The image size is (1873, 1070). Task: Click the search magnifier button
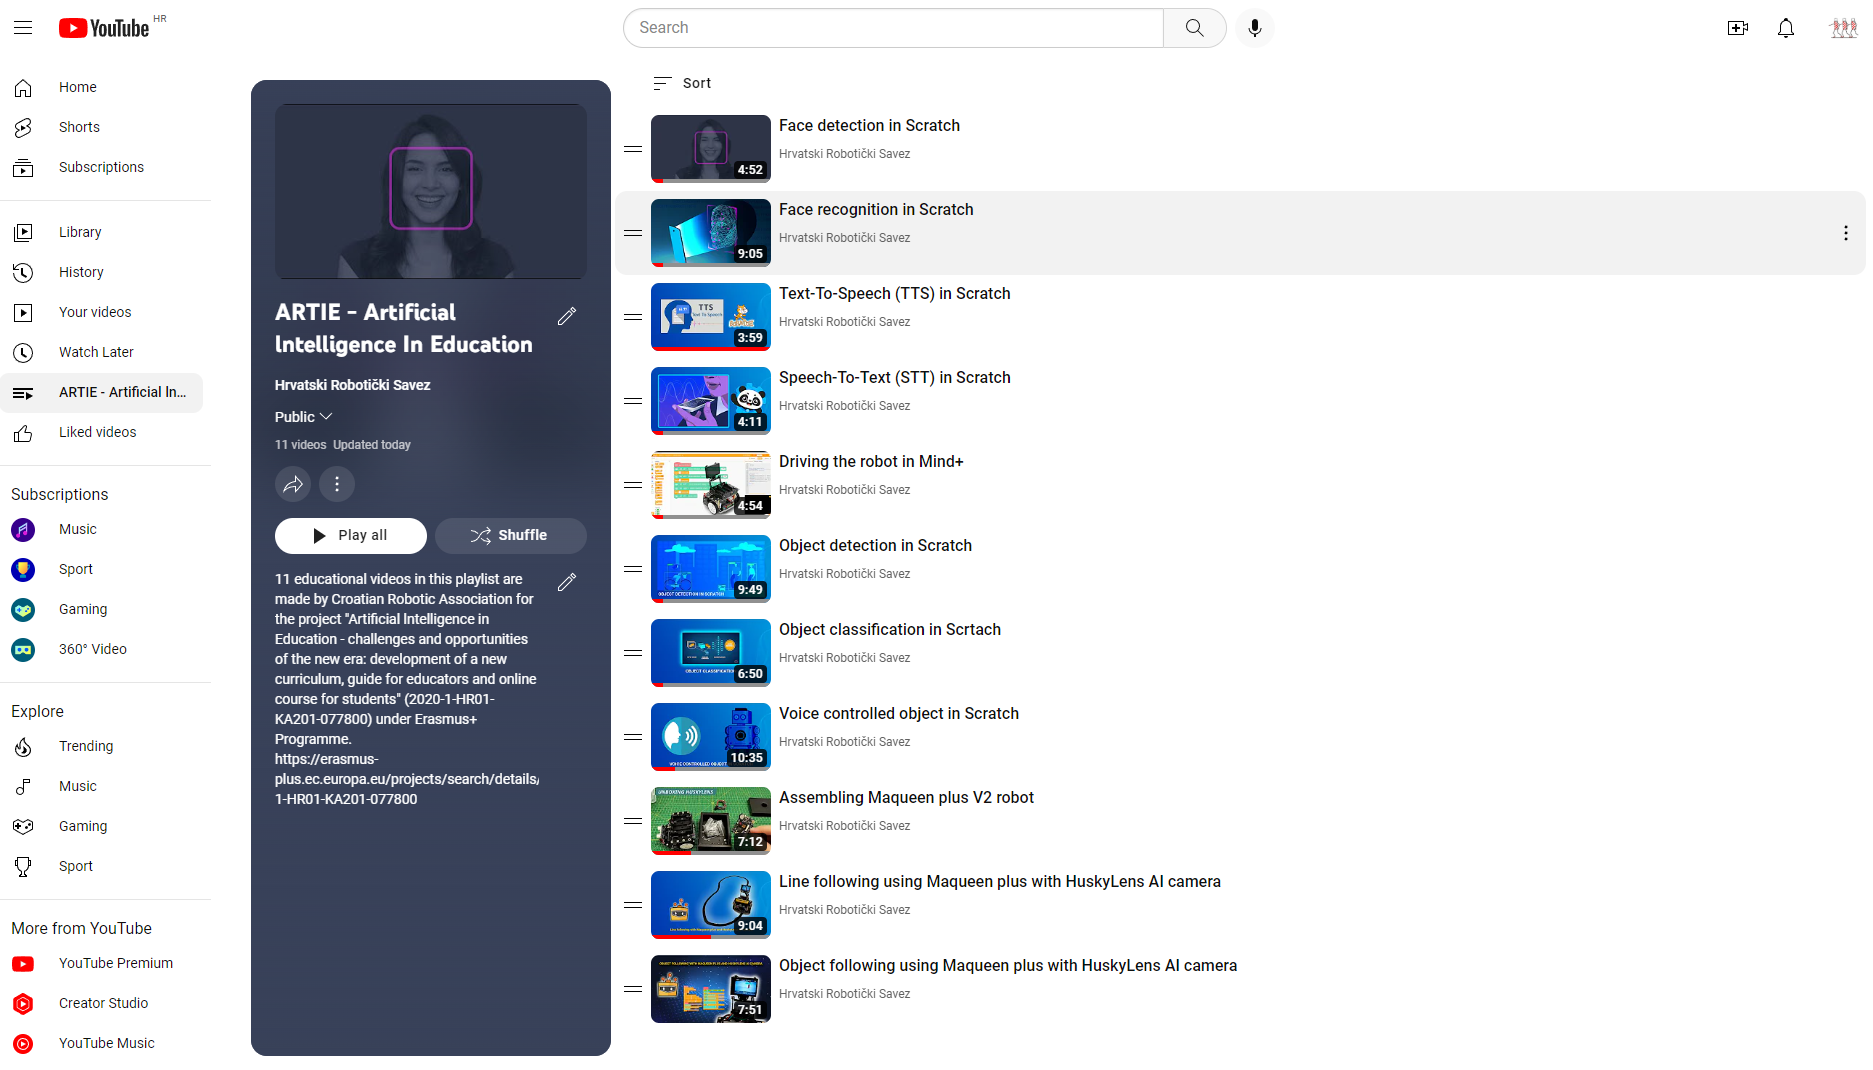pos(1194,28)
